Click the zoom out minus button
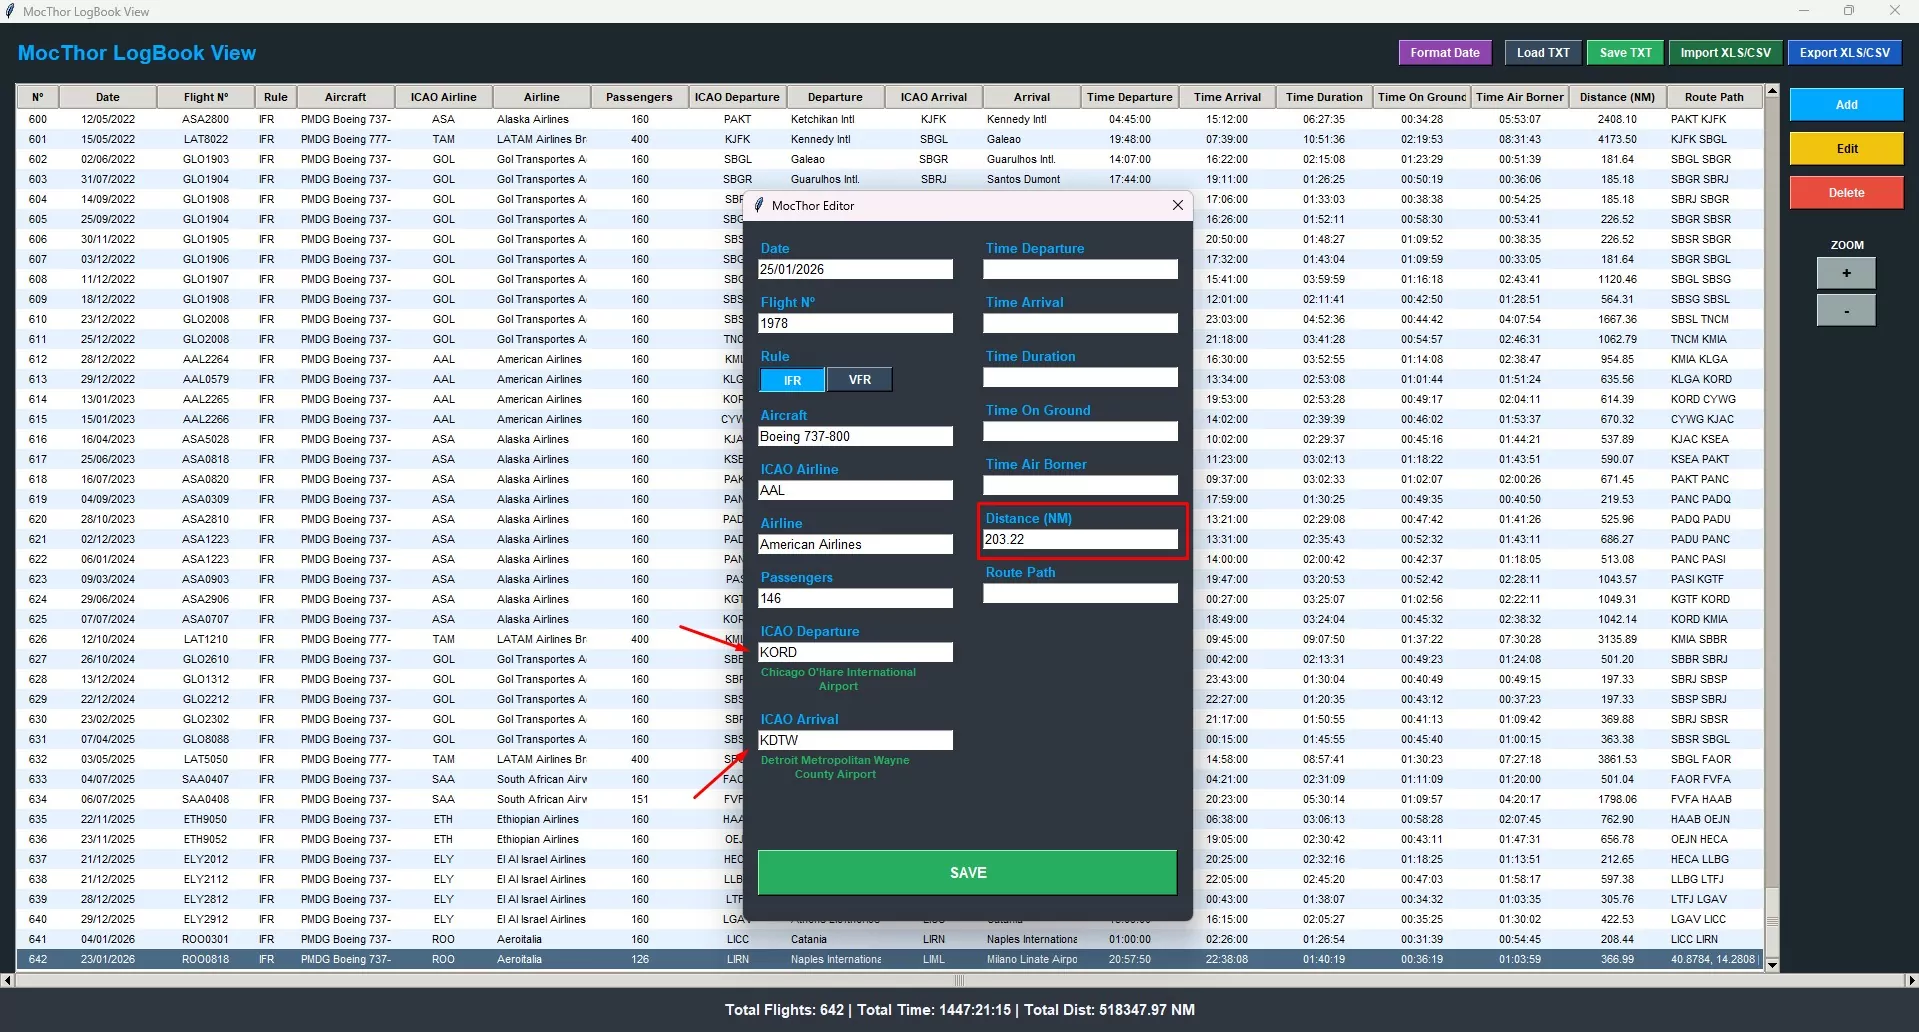Screen dimensions: 1919x1032 [x=1845, y=311]
